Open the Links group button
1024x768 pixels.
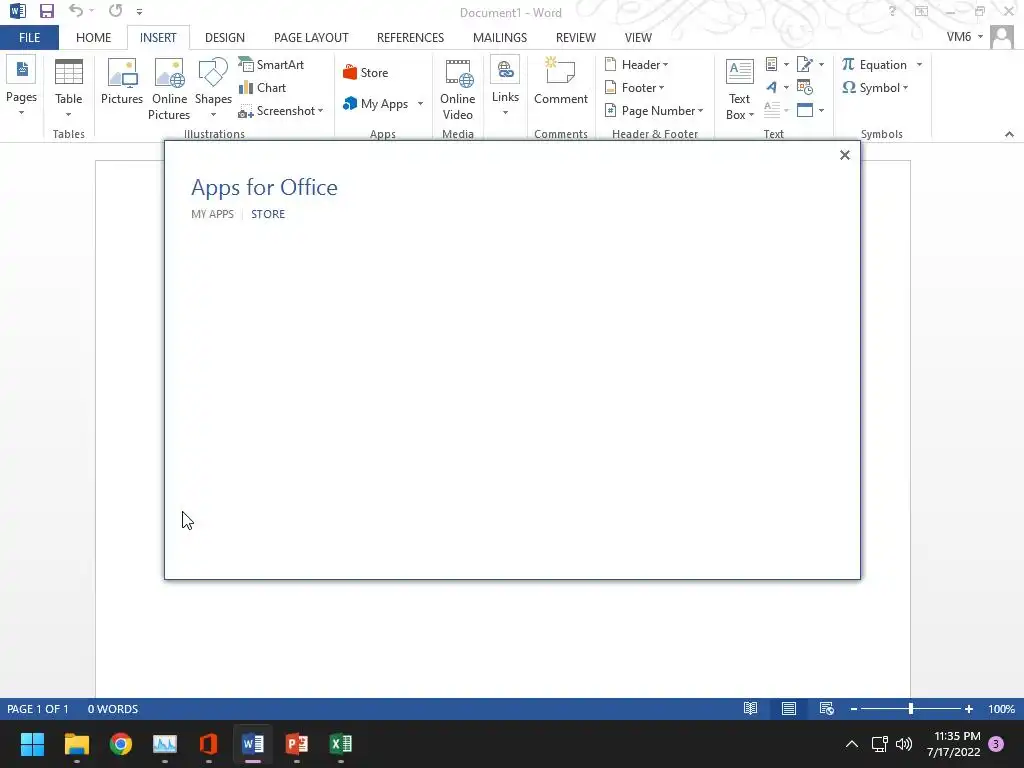pos(505,88)
